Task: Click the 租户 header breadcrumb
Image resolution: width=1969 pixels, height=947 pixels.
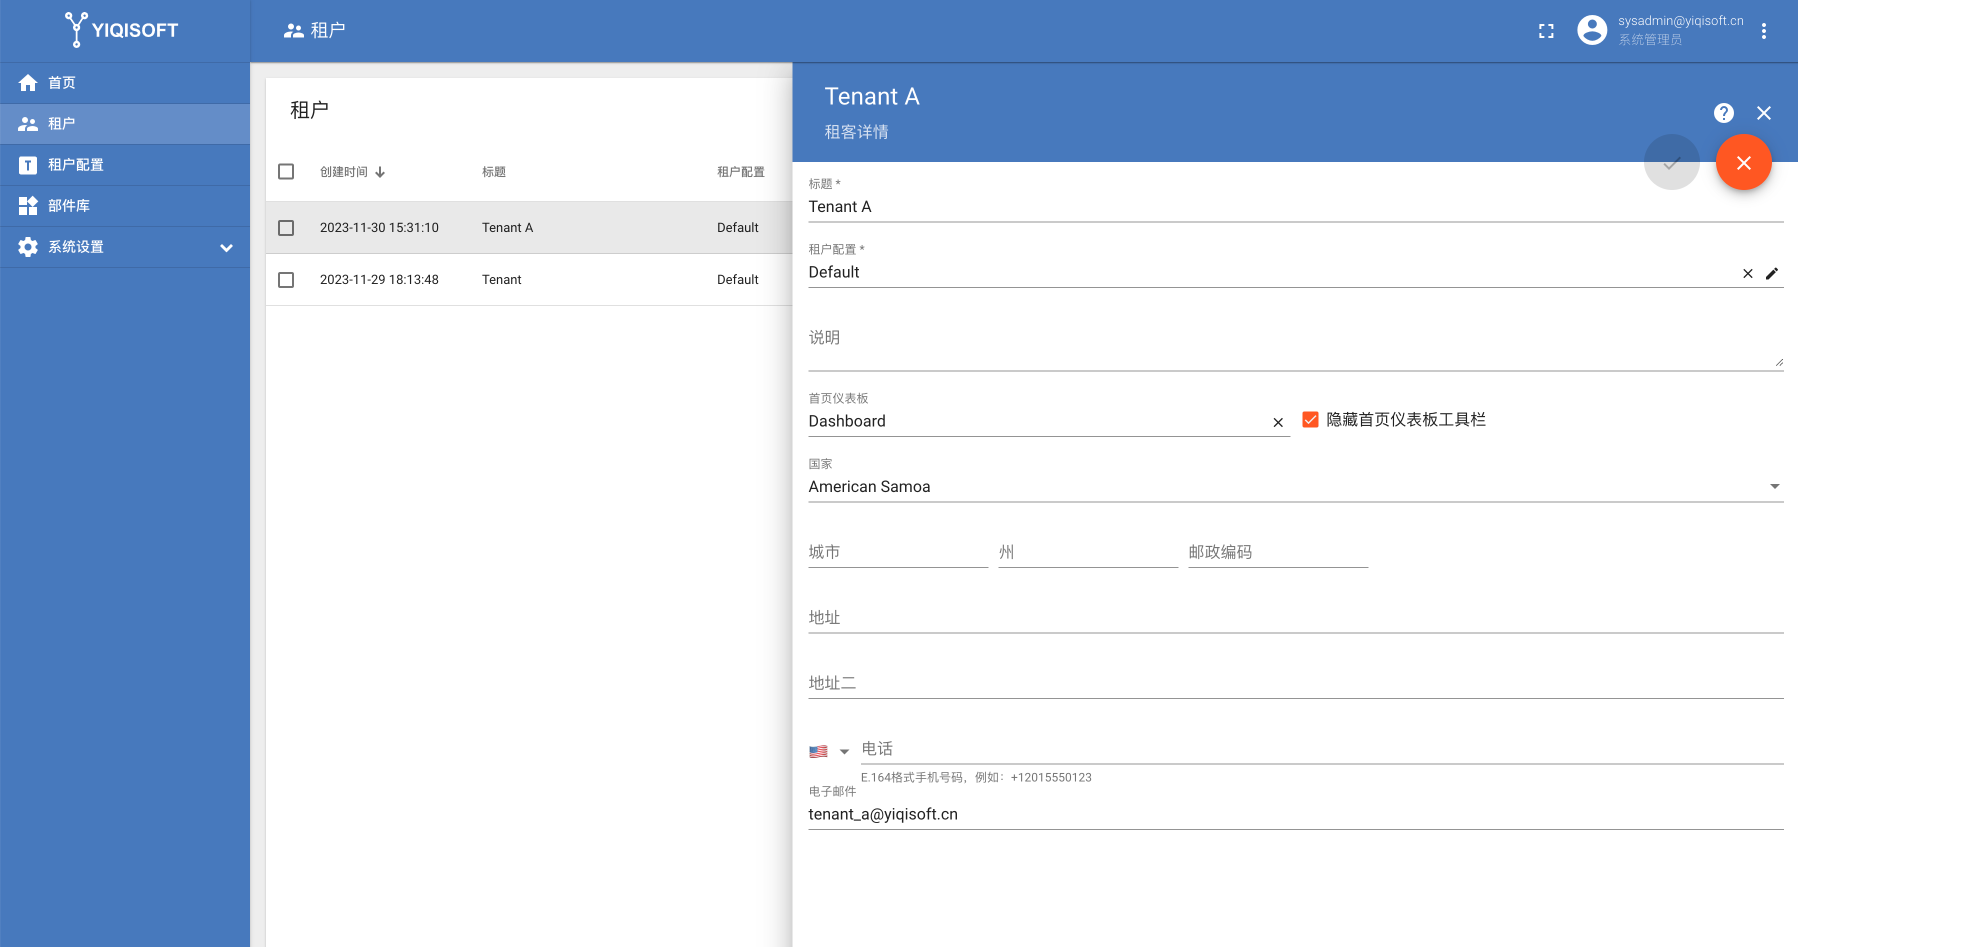Action: point(314,31)
